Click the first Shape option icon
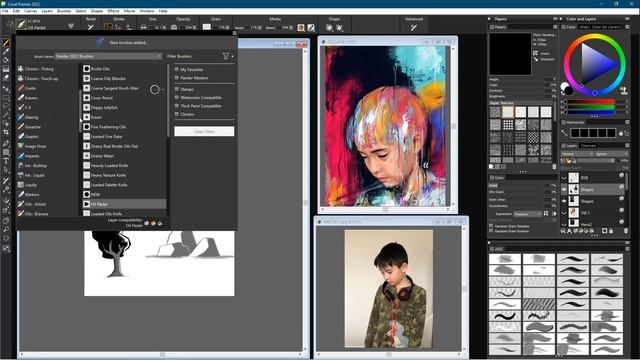Image resolution: width=640 pixels, height=360 pixels. (x=329, y=28)
